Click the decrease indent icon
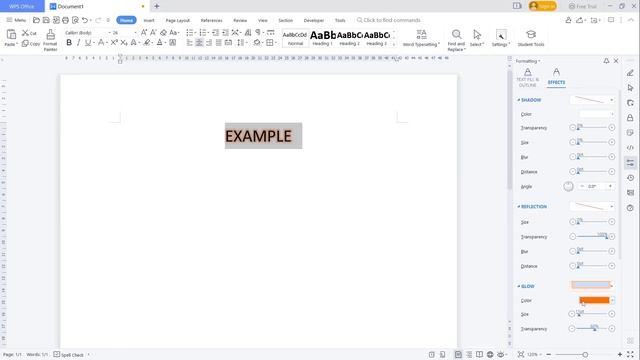640x360 pixels. 216,32
